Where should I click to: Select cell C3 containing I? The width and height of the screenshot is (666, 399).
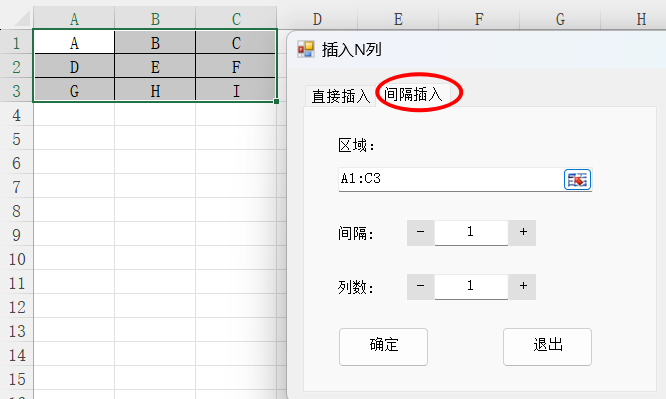point(236,91)
